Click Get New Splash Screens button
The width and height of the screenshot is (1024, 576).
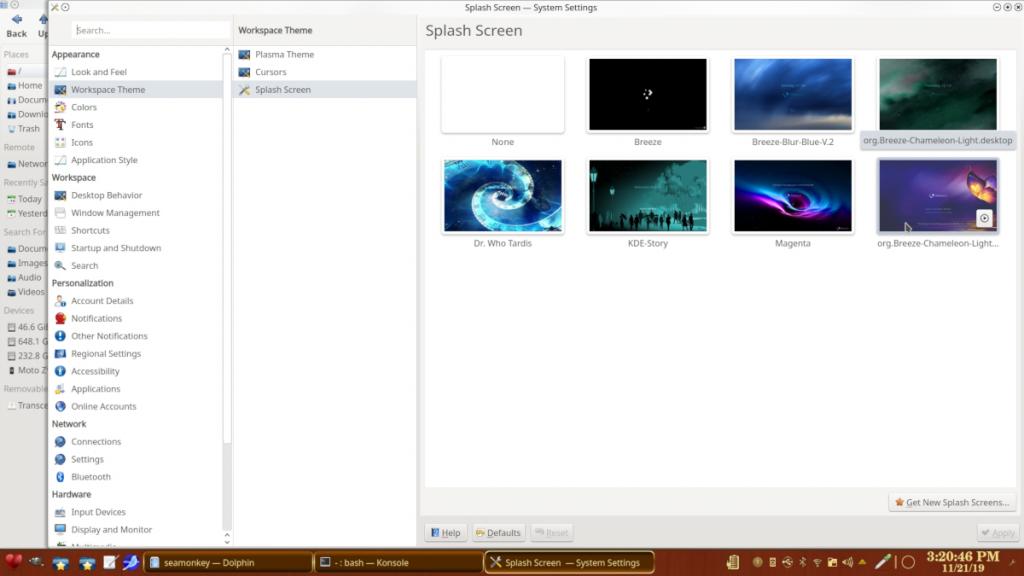click(x=952, y=503)
